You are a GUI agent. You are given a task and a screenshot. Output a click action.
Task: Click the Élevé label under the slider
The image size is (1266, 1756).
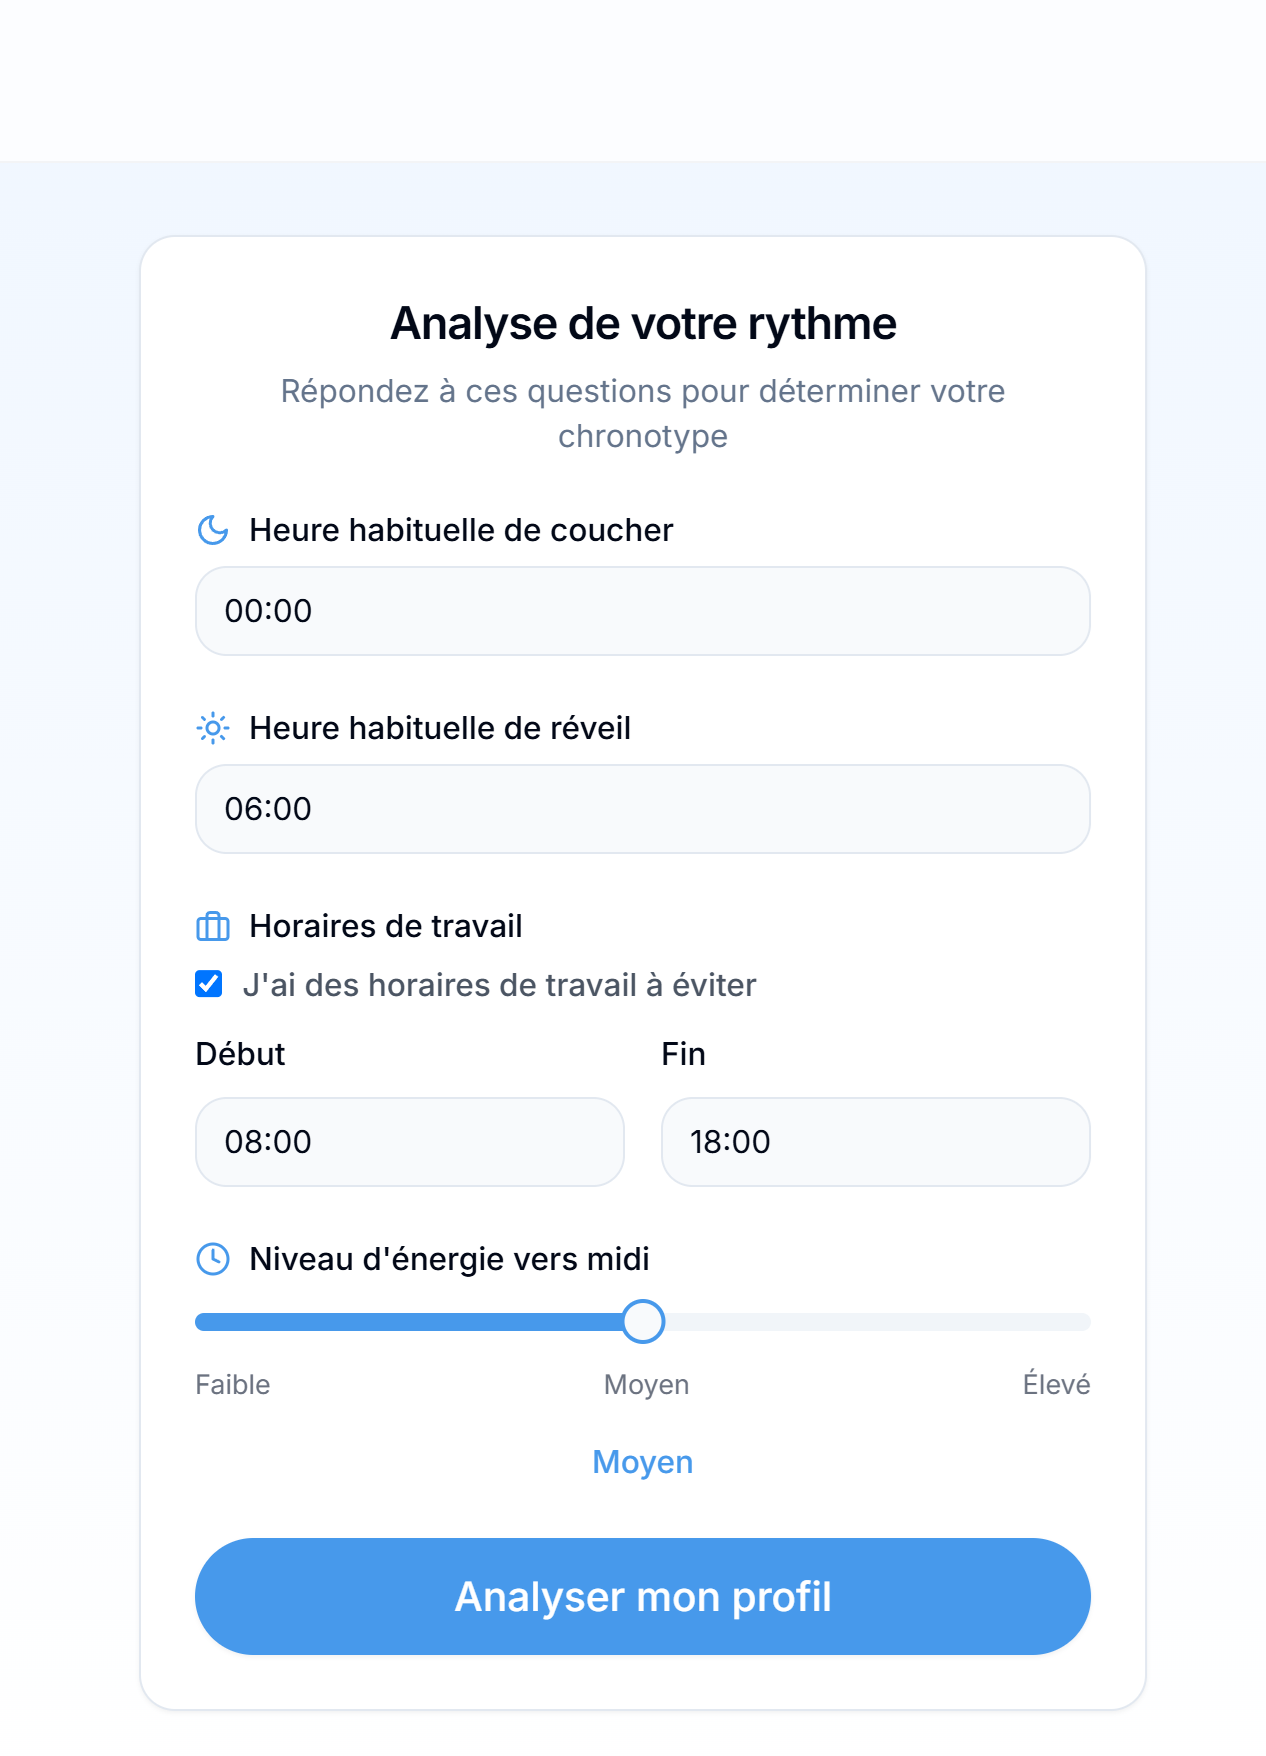coord(1056,1385)
